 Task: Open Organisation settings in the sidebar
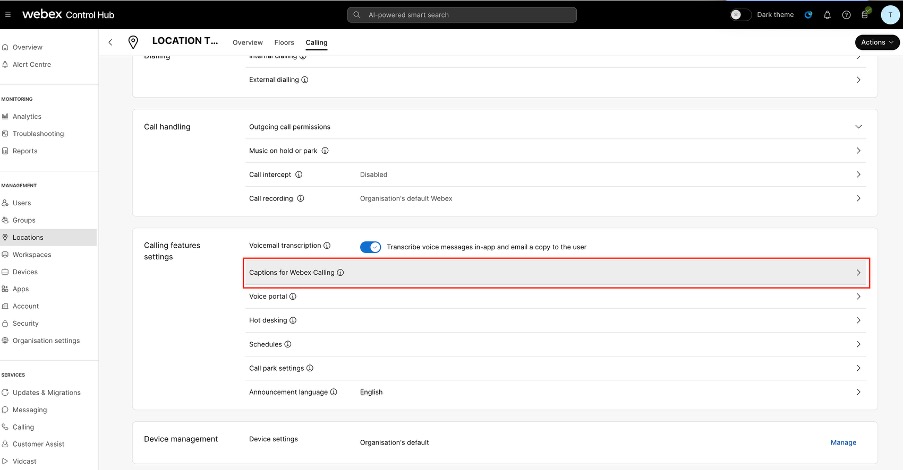[46, 341]
